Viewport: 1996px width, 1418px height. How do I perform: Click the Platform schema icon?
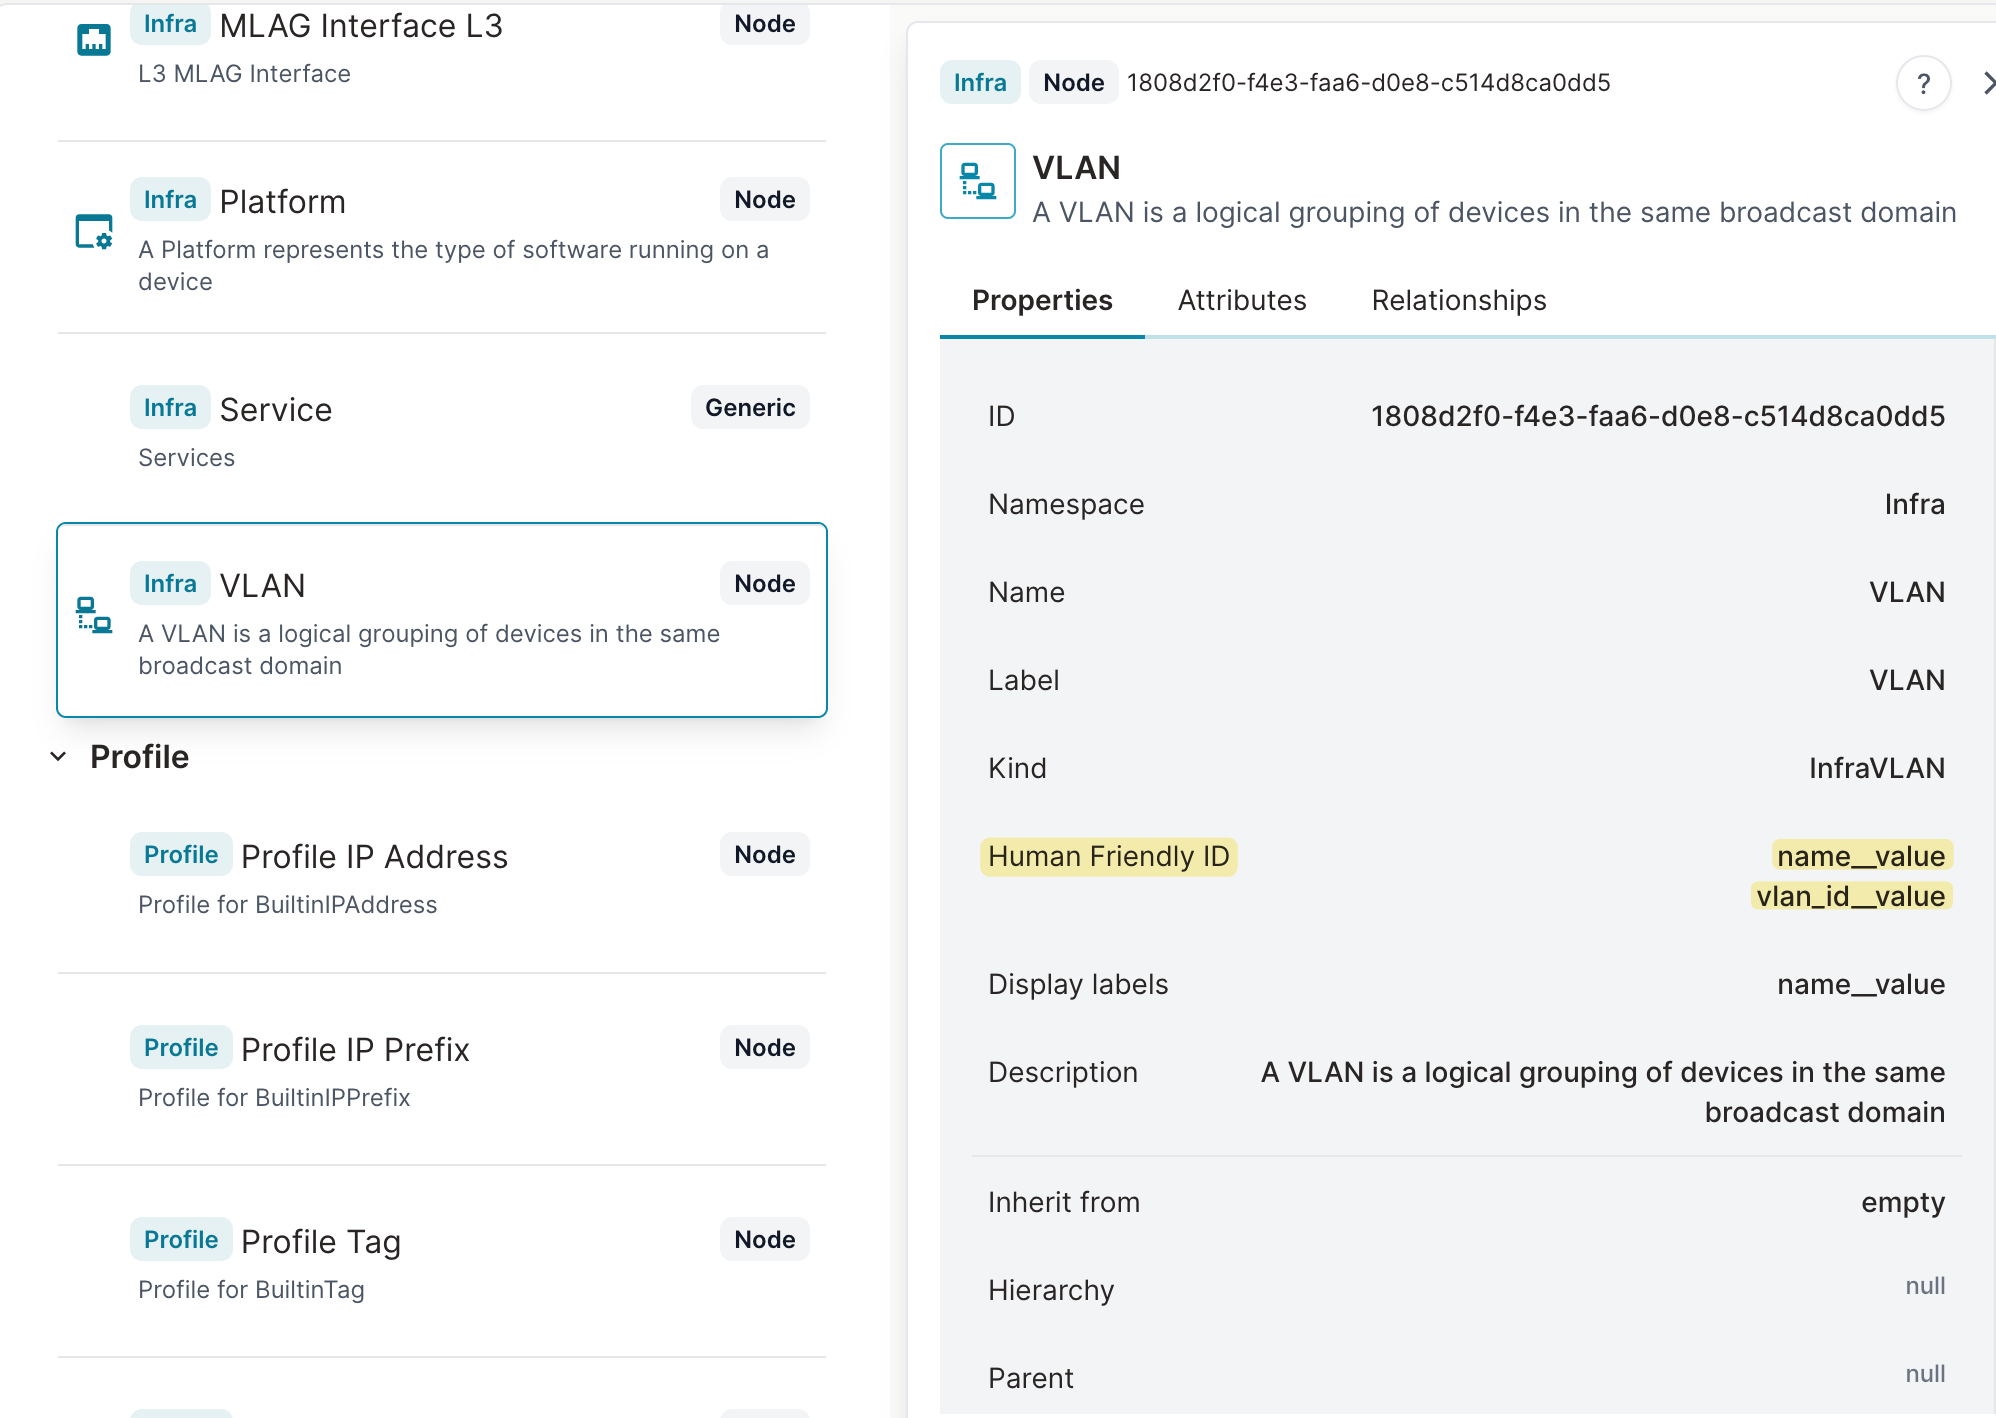(94, 232)
